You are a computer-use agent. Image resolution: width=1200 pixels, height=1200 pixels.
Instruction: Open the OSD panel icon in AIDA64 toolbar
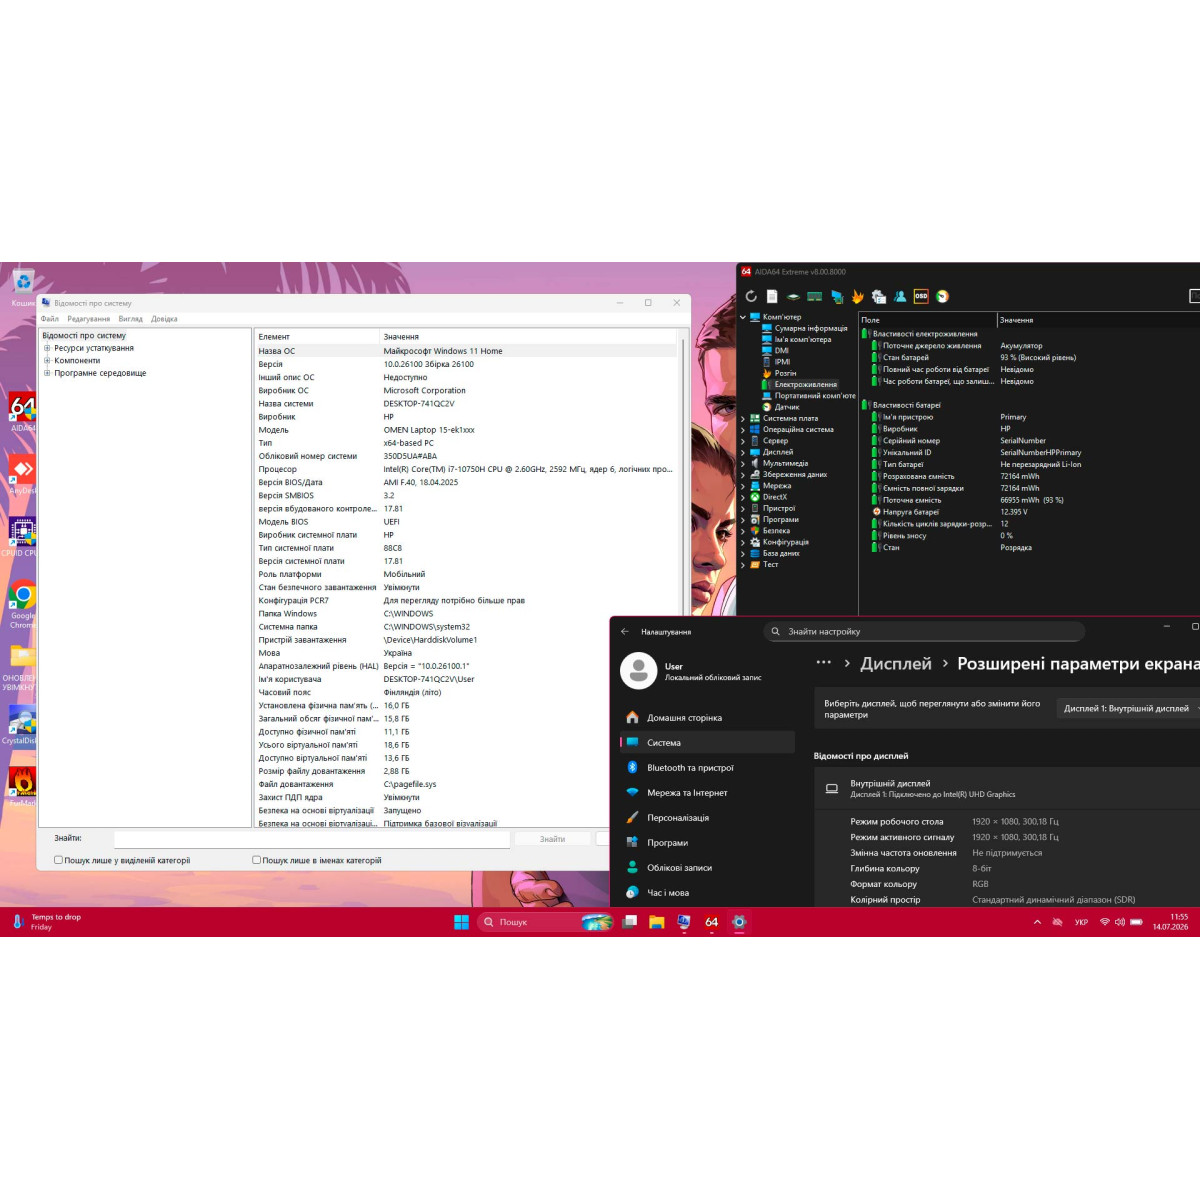click(x=921, y=296)
